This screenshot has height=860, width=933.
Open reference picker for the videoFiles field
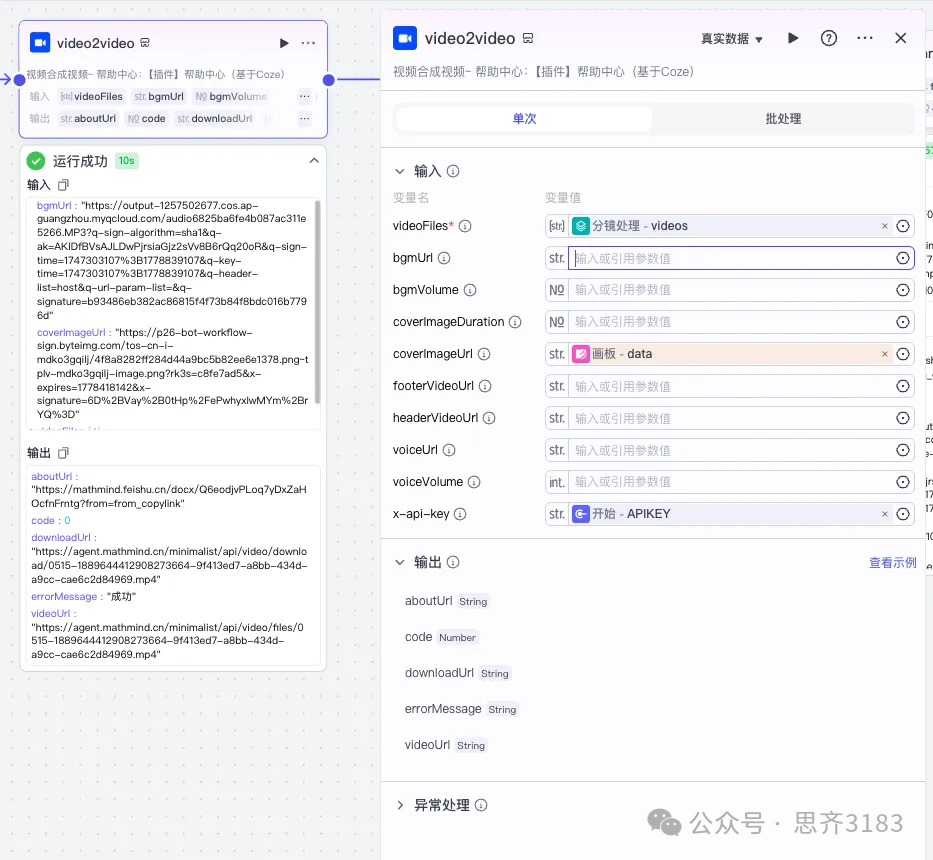[903, 226]
